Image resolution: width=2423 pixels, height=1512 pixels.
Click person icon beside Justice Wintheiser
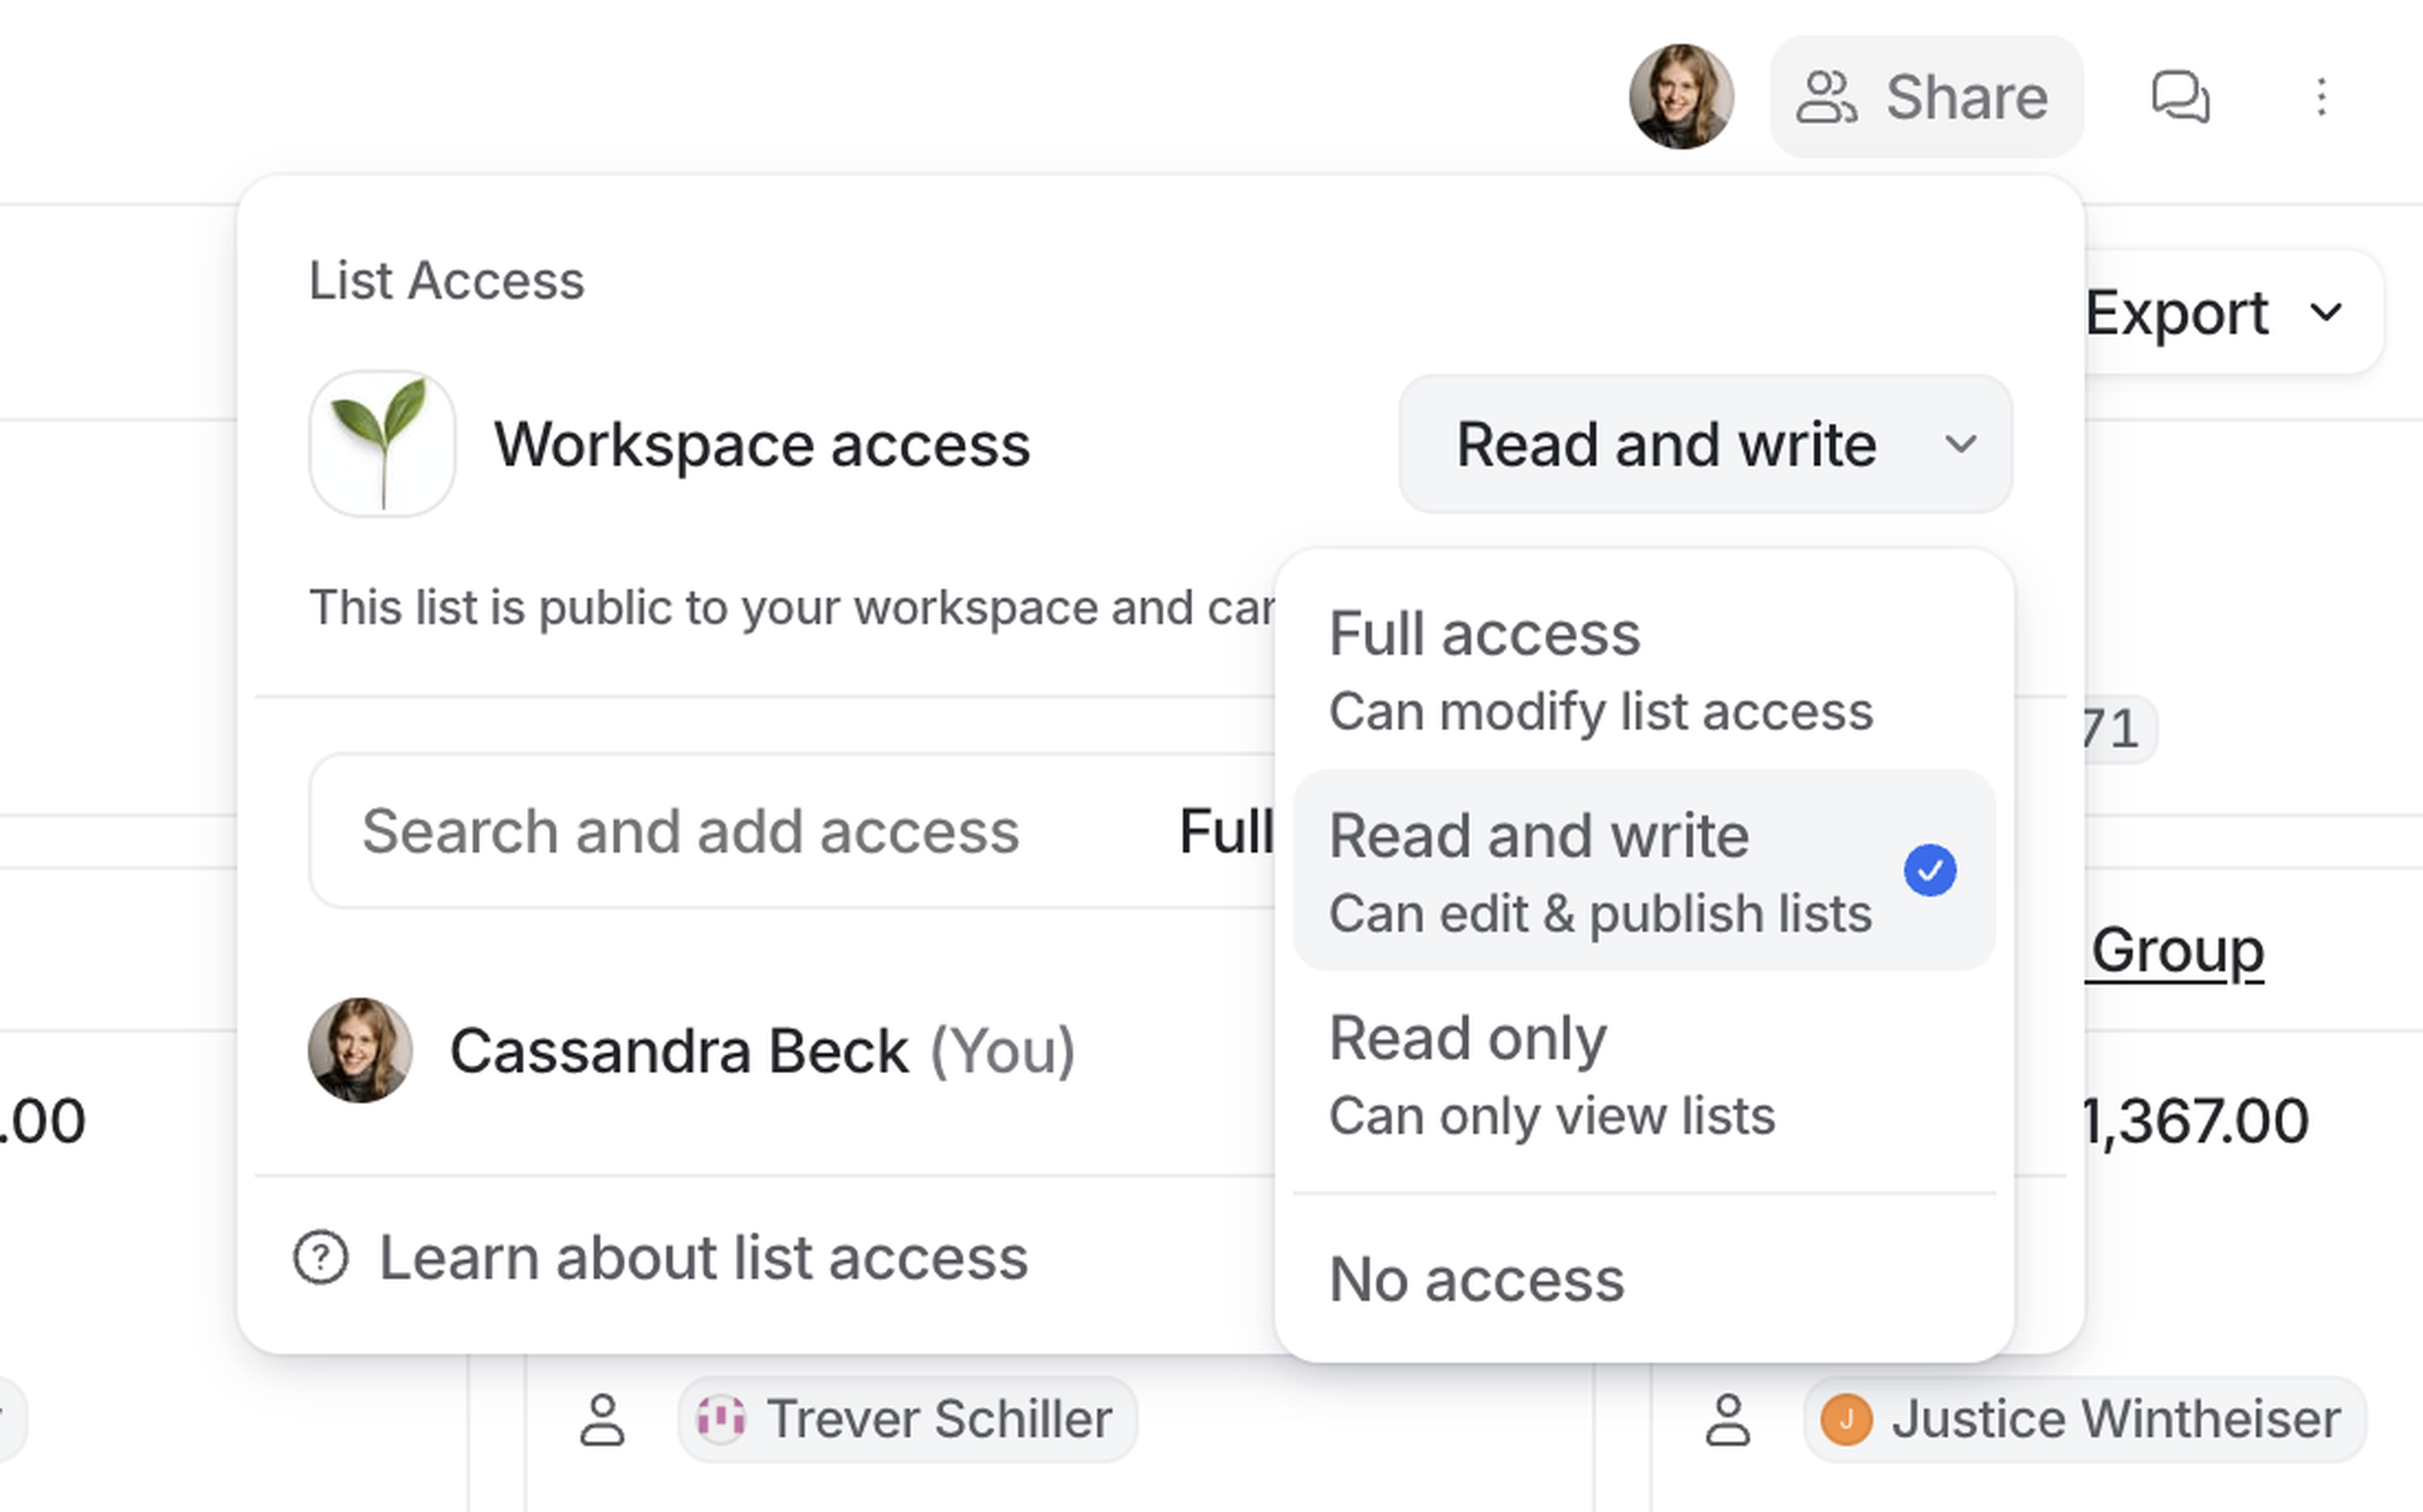point(1728,1419)
